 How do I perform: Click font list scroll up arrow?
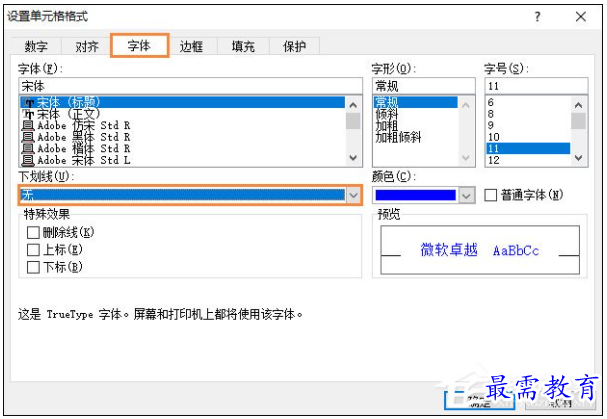[x=353, y=105]
